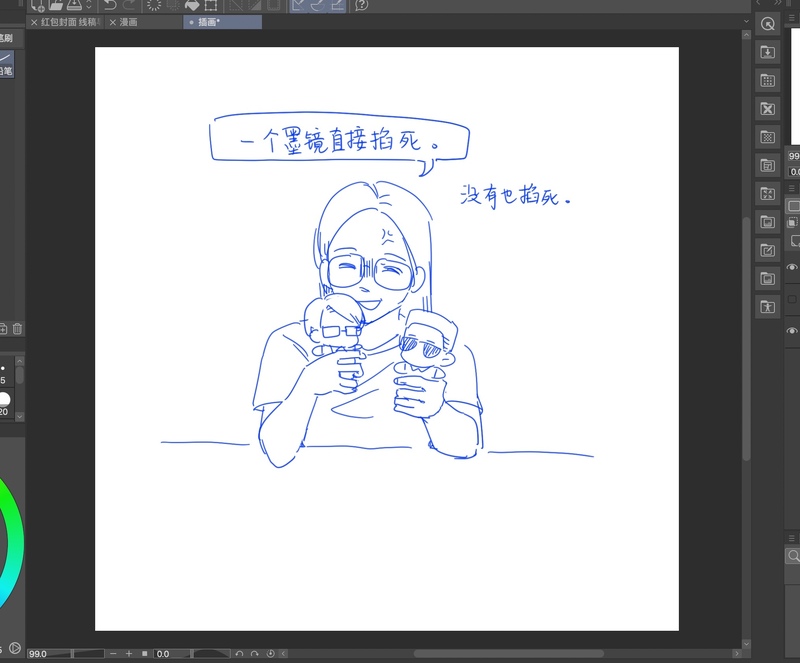Open the checkered tone material folder
Viewport: 800px width, 663px height.
click(767, 137)
